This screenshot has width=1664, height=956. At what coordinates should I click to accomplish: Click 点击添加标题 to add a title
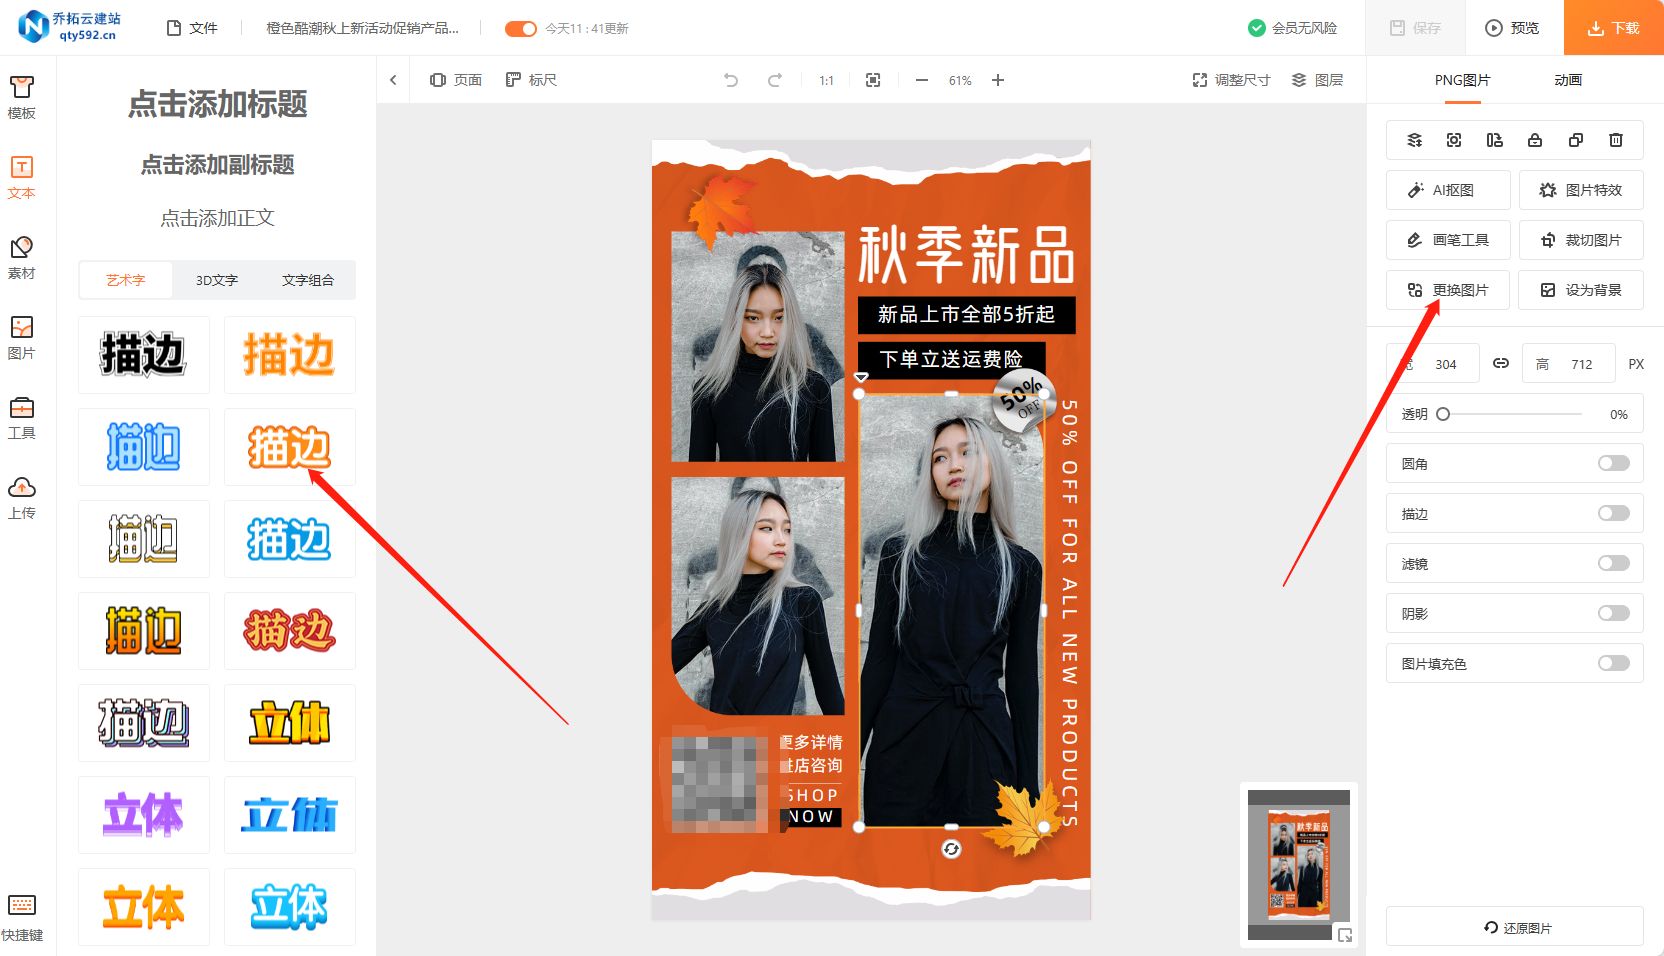217,104
